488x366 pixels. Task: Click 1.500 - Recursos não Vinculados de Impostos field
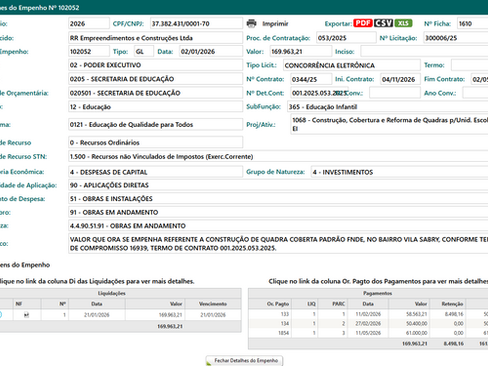pos(278,157)
